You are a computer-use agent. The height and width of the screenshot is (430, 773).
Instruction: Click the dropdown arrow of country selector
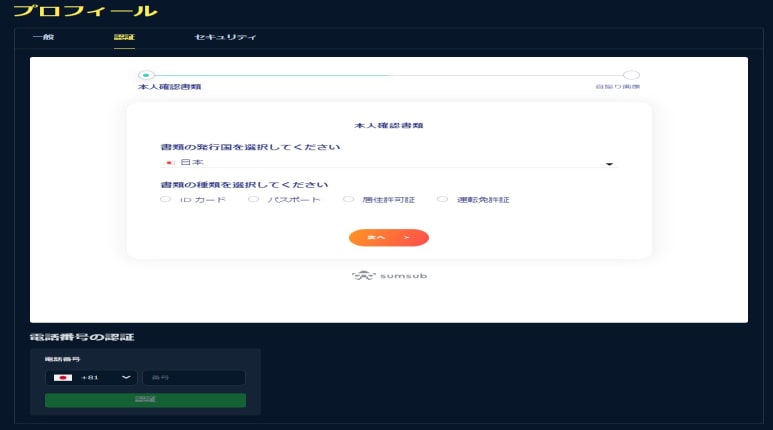(609, 164)
